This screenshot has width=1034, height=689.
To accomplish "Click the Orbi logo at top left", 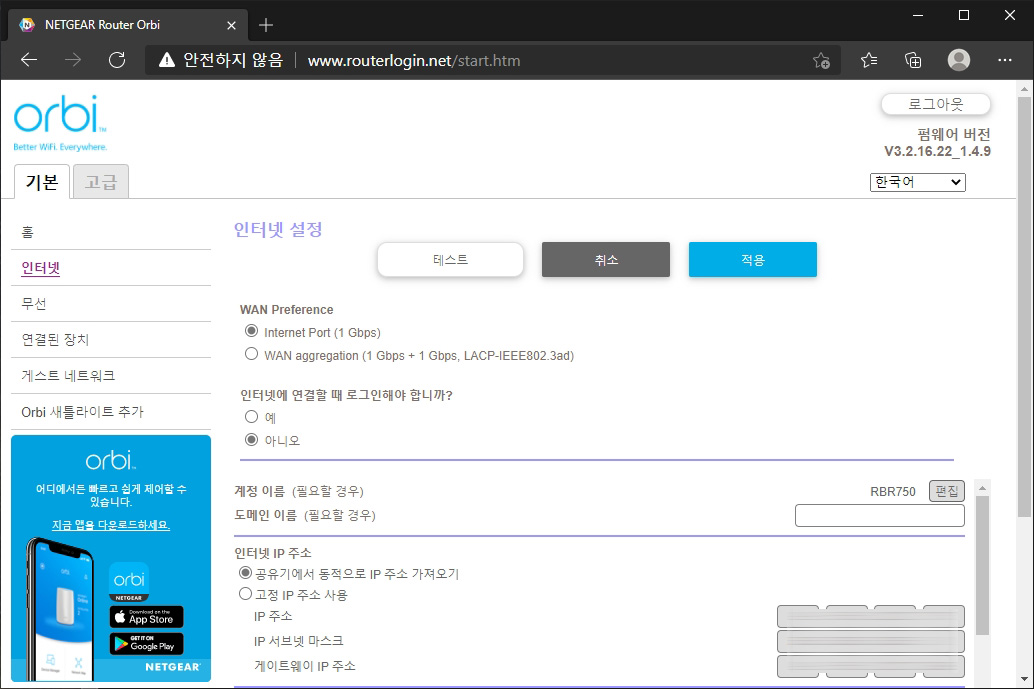I will (x=60, y=123).
